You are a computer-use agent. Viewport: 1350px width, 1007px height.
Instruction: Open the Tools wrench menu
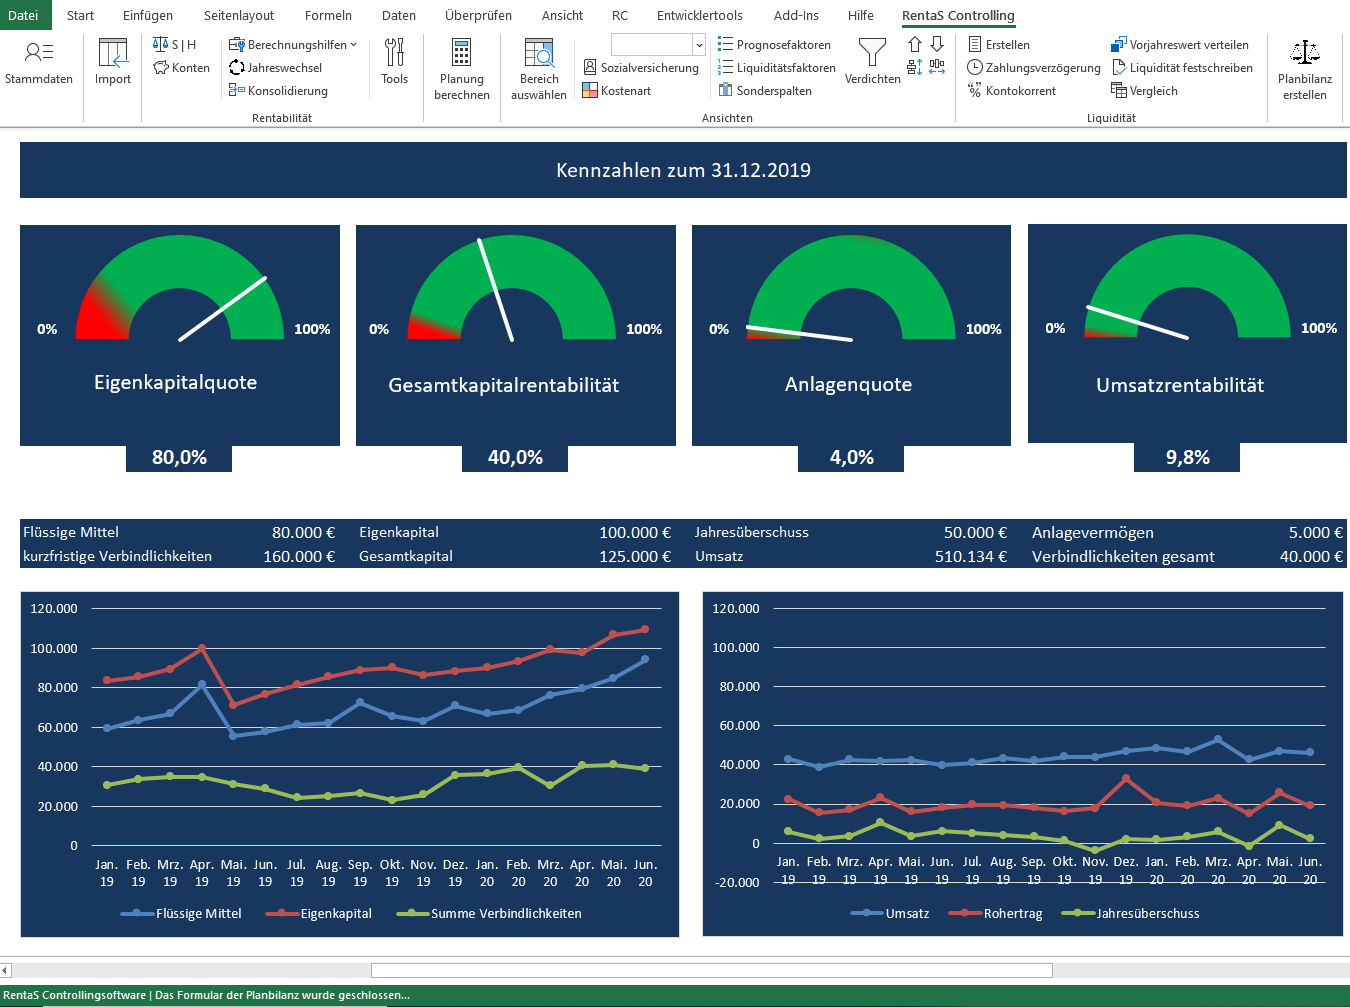[394, 62]
